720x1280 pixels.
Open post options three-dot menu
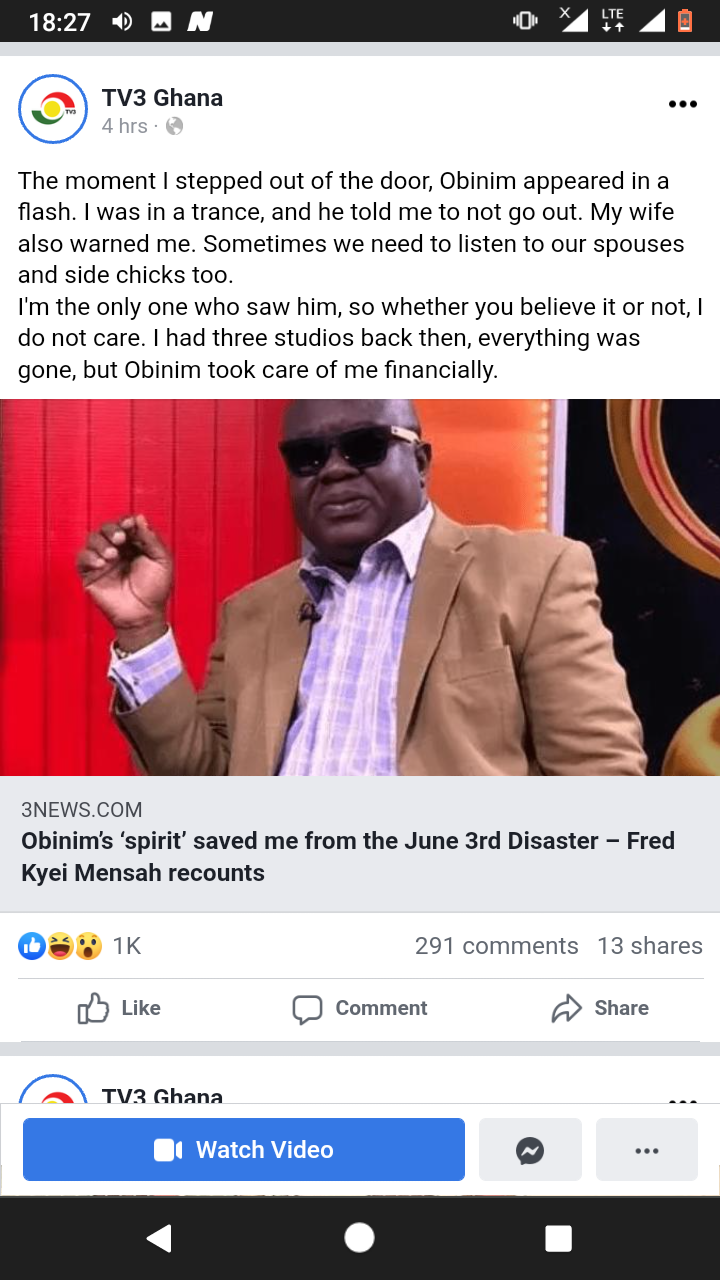tap(682, 105)
